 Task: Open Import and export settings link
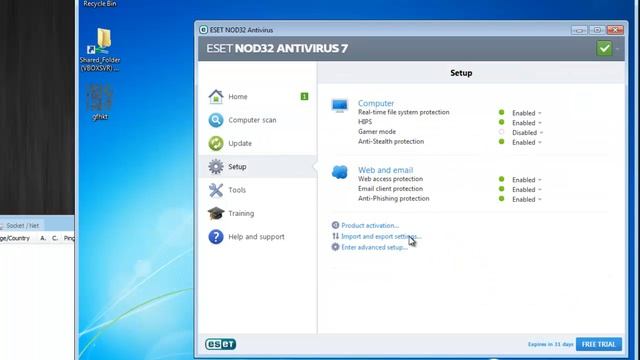[381, 236]
